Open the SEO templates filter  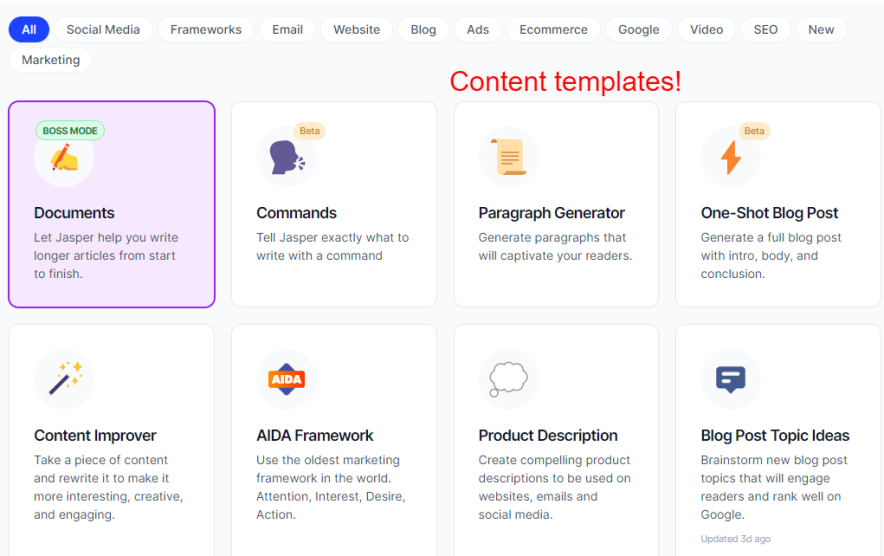(x=766, y=30)
